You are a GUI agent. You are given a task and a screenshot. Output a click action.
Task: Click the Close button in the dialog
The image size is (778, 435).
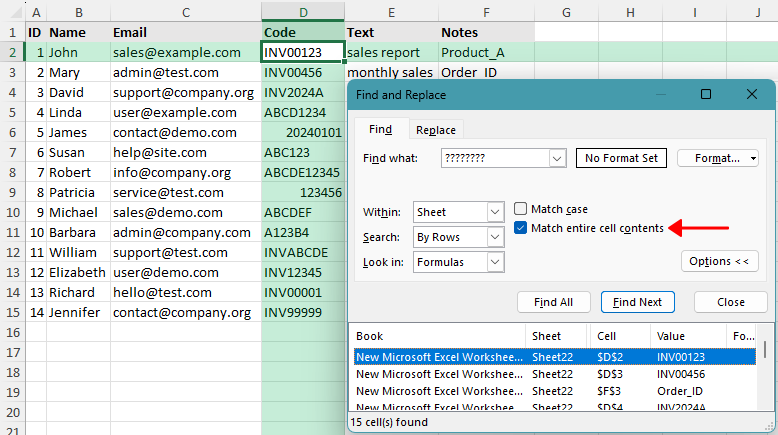click(x=730, y=302)
